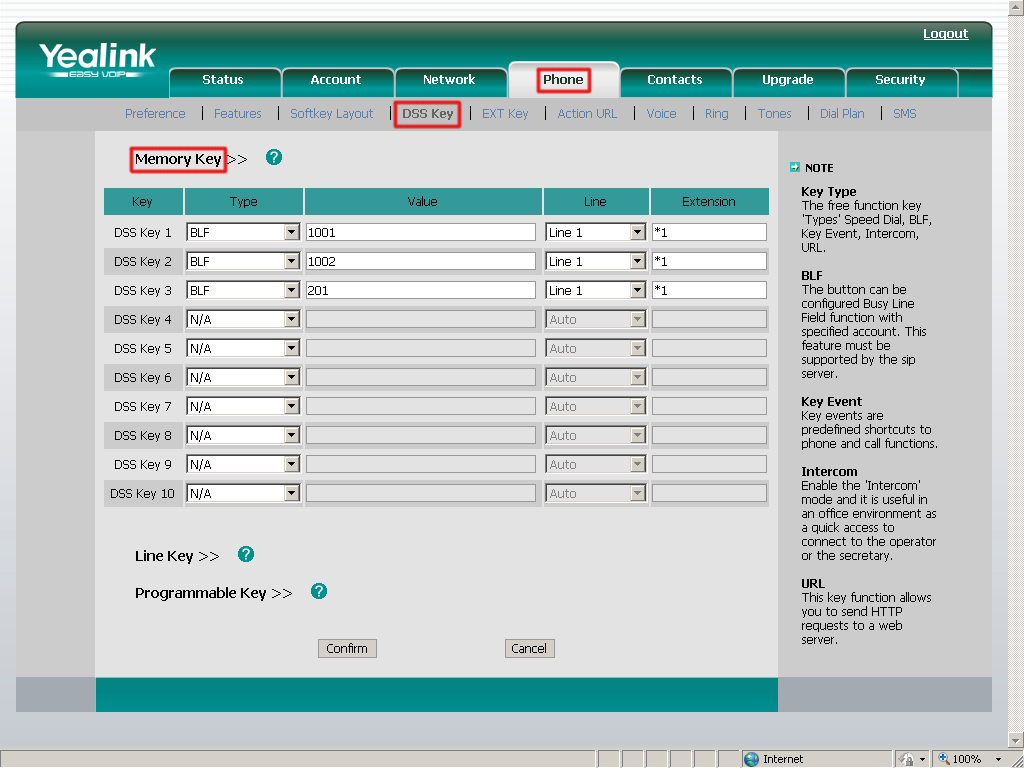Click the Extension column header
1024x768 pixels.
click(709, 202)
